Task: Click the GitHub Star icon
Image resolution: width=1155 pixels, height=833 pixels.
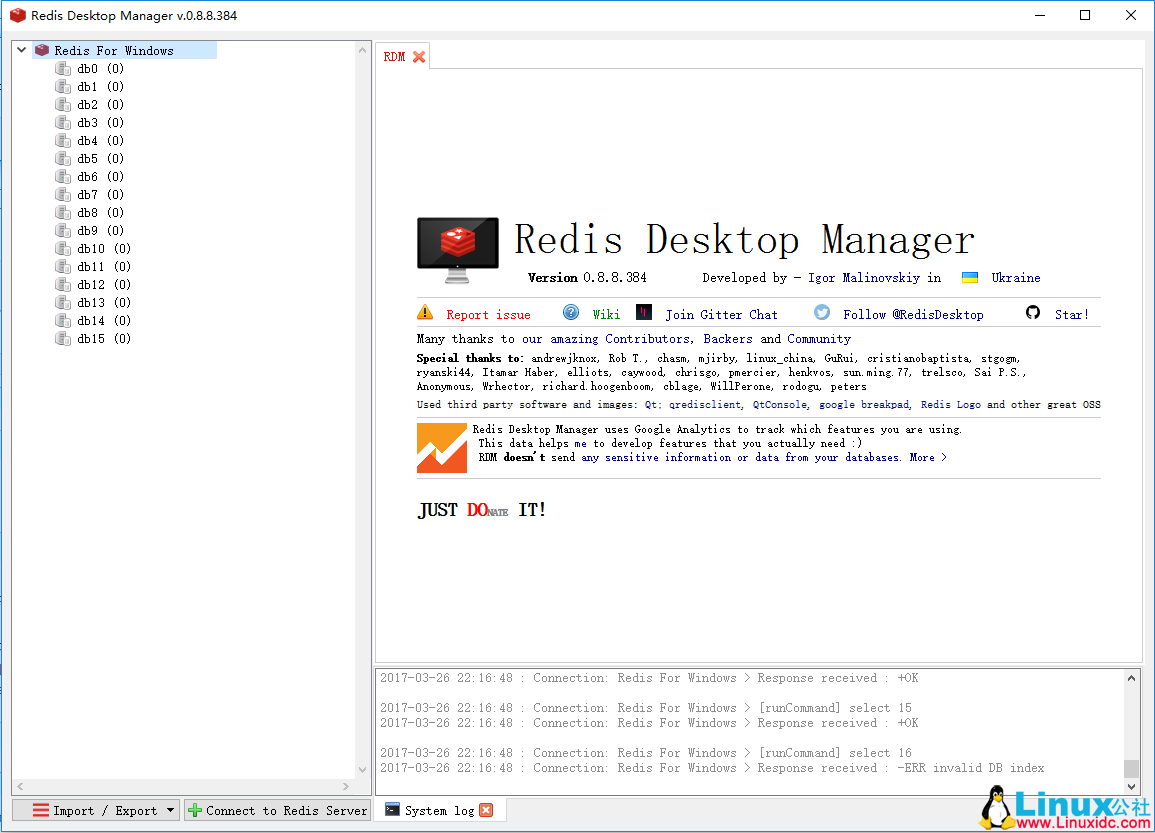Action: tap(1033, 313)
